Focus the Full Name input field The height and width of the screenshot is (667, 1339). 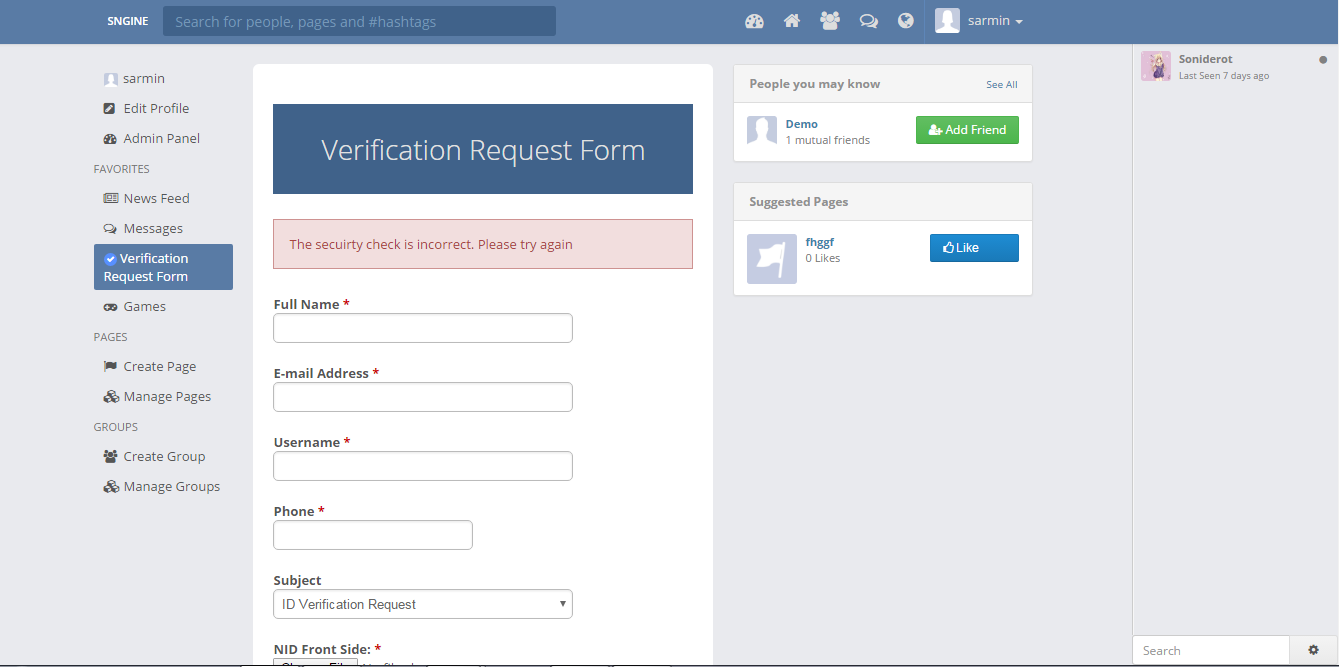422,328
